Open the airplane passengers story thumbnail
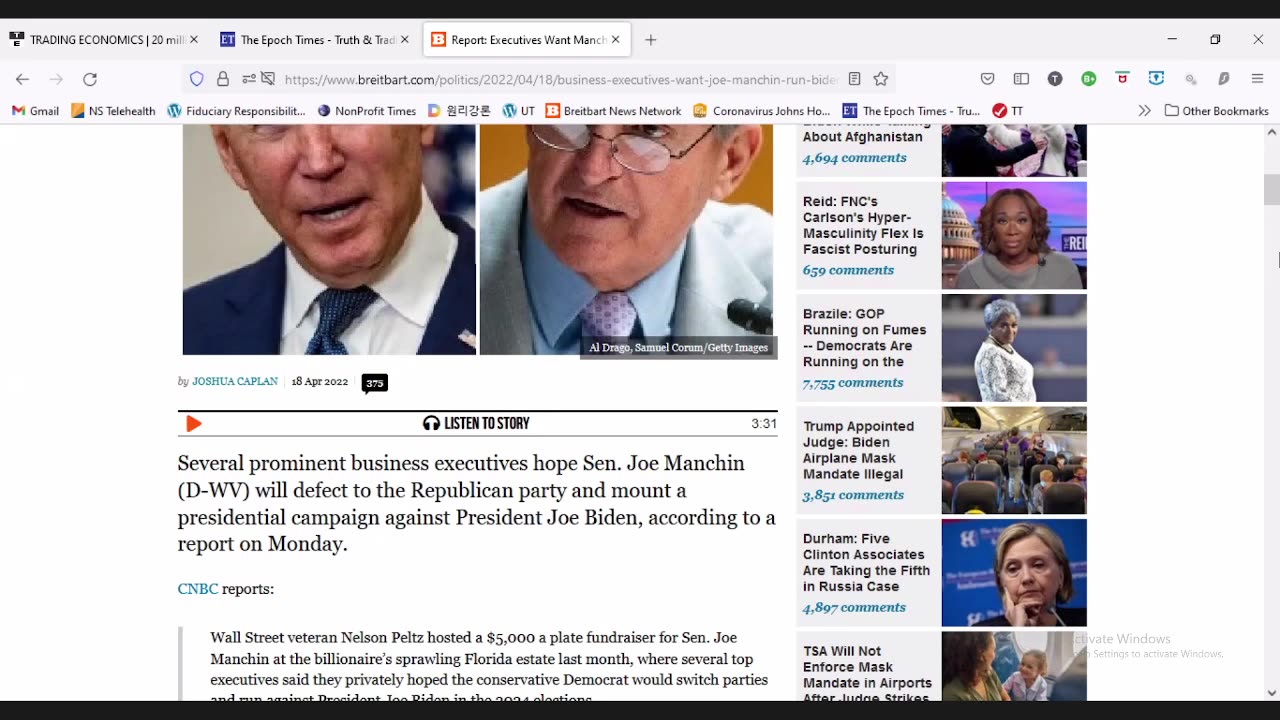 click(1014, 460)
